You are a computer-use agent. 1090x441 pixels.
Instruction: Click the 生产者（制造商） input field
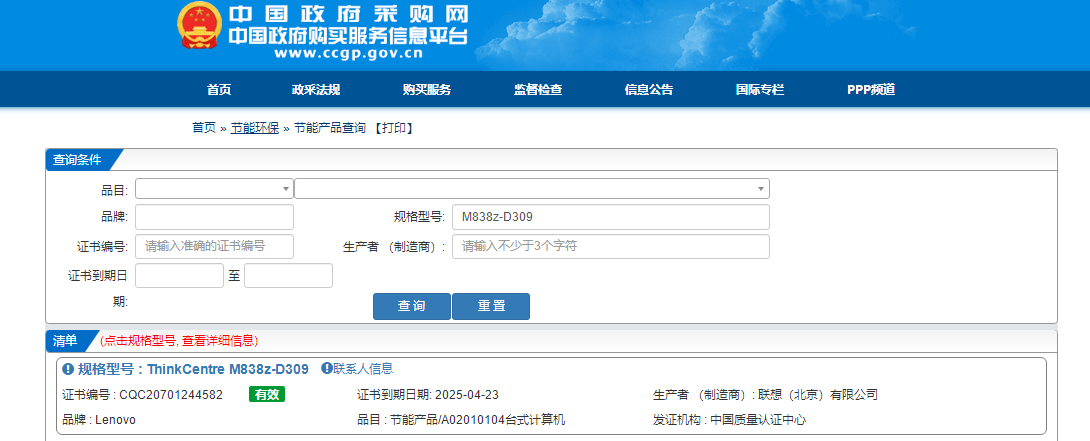click(x=611, y=246)
